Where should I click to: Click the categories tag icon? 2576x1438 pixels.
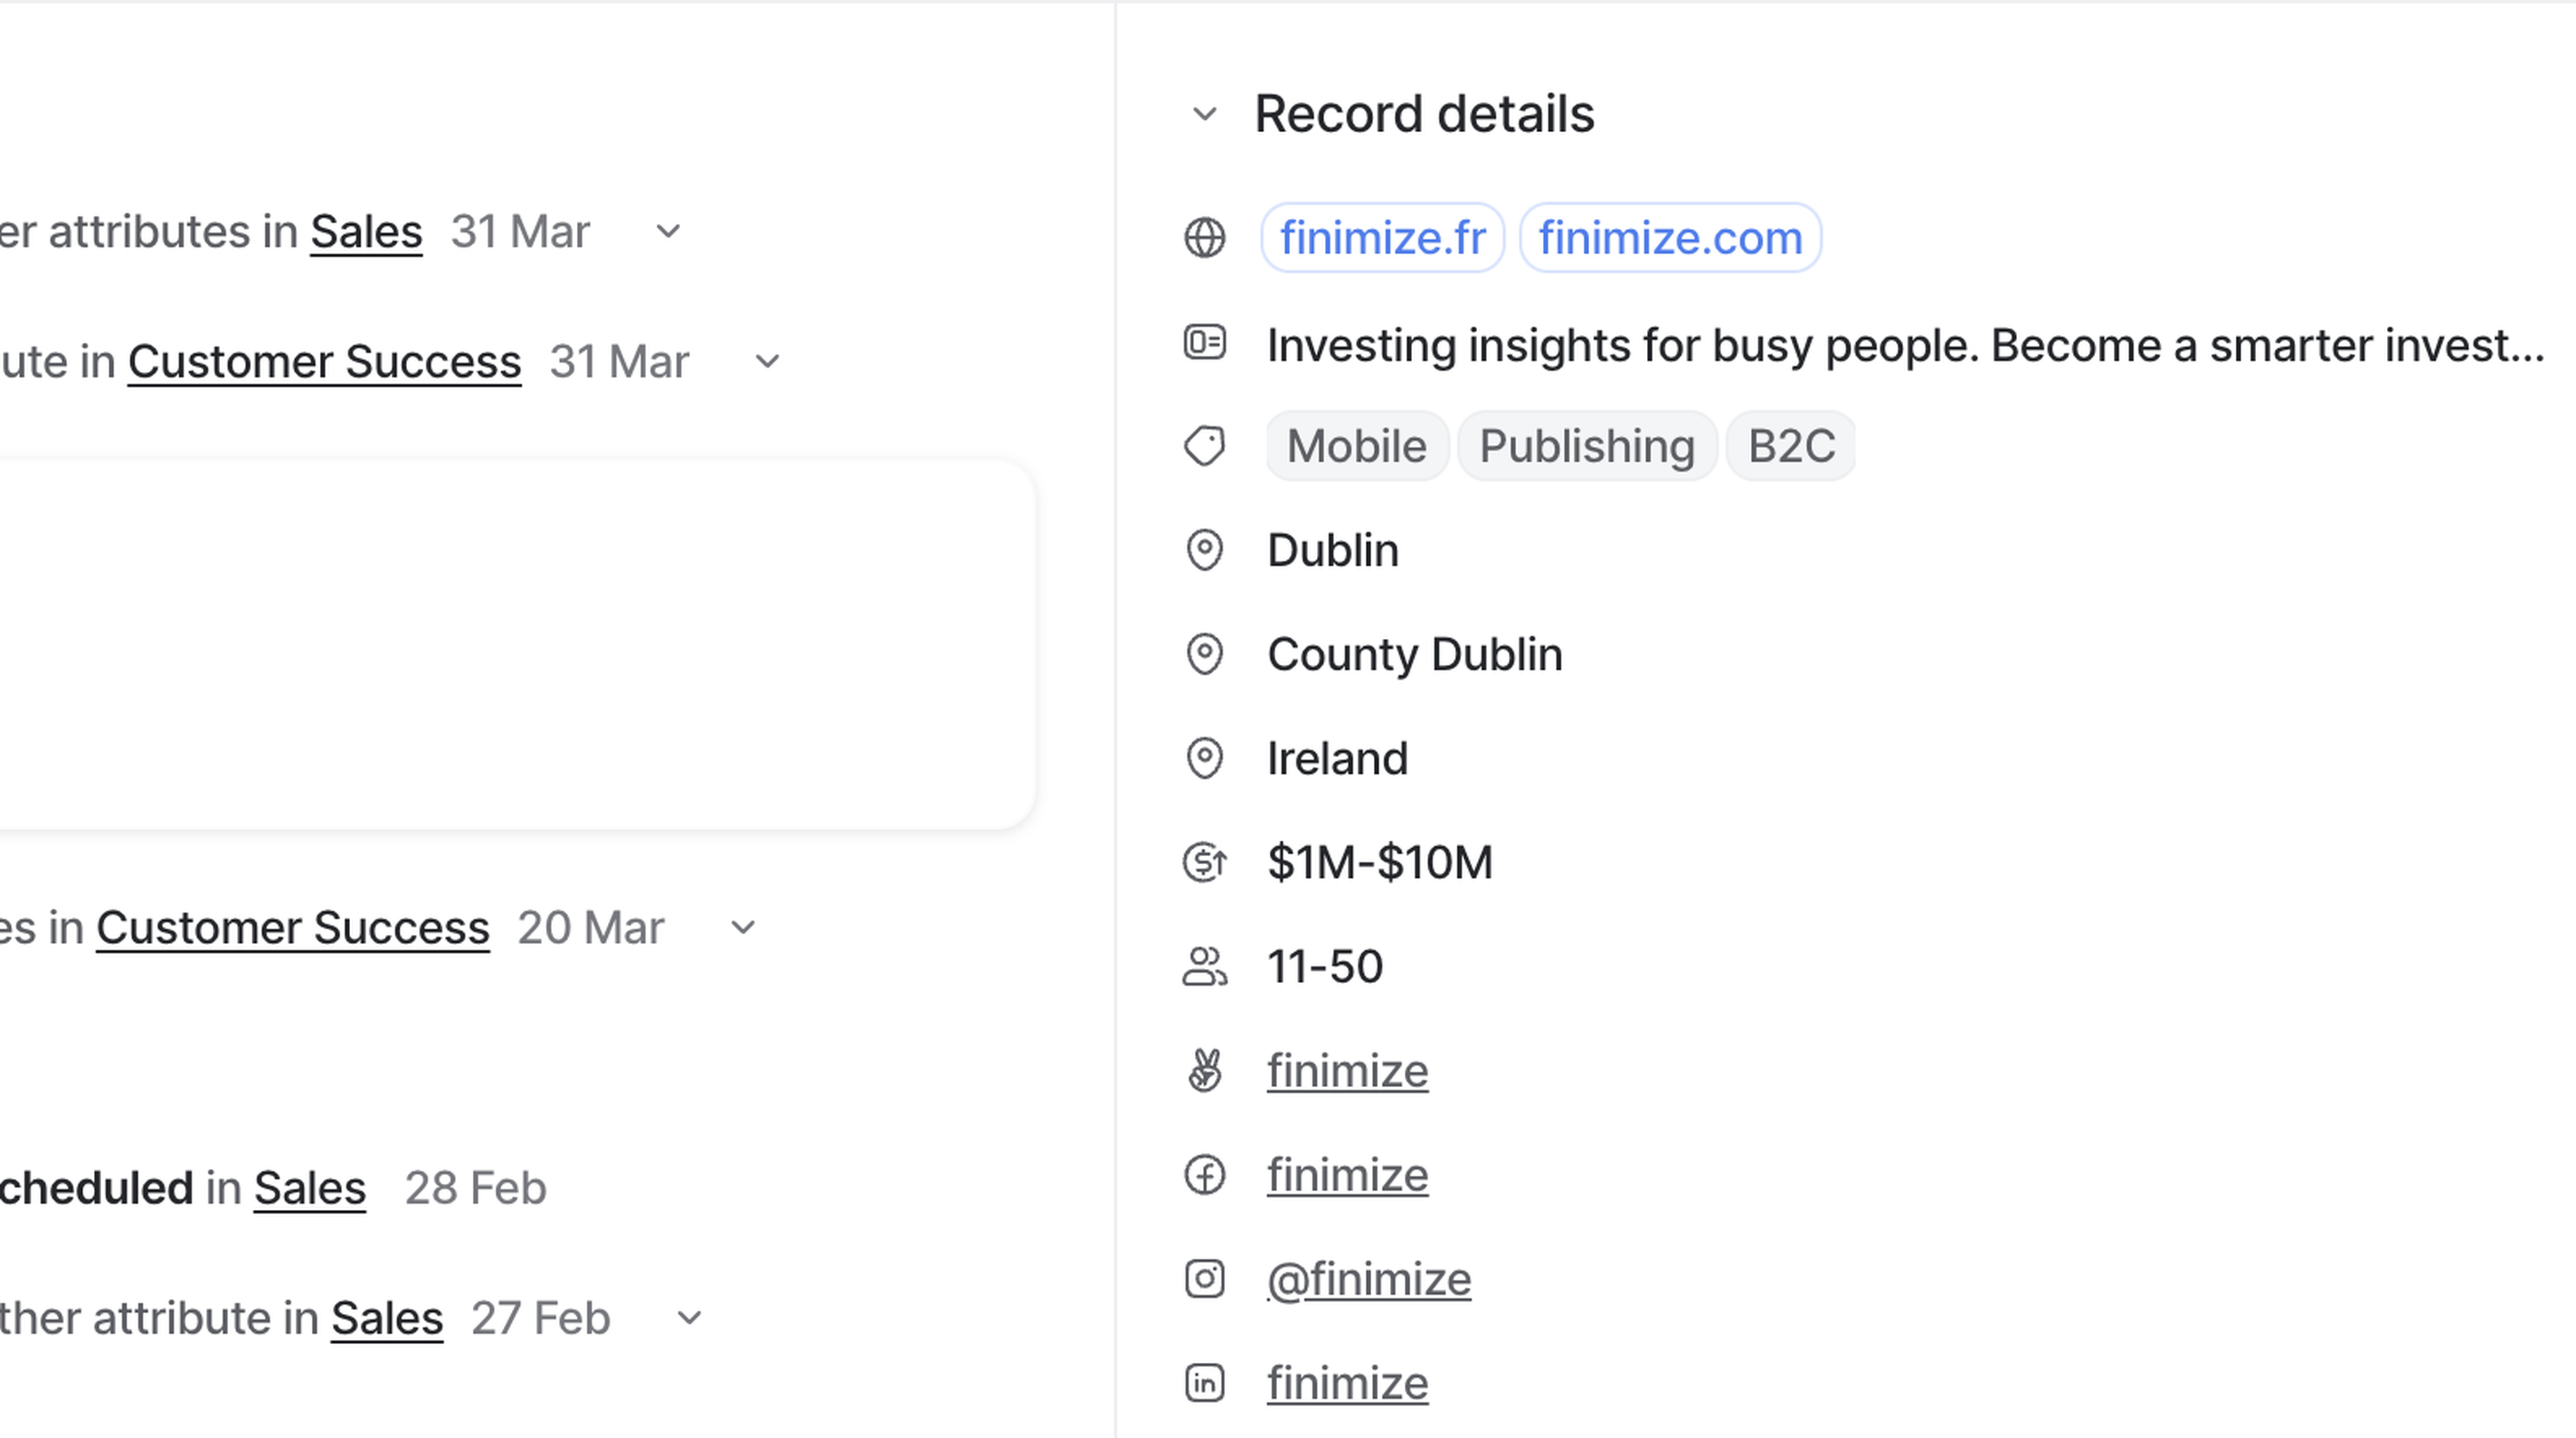click(1204, 446)
